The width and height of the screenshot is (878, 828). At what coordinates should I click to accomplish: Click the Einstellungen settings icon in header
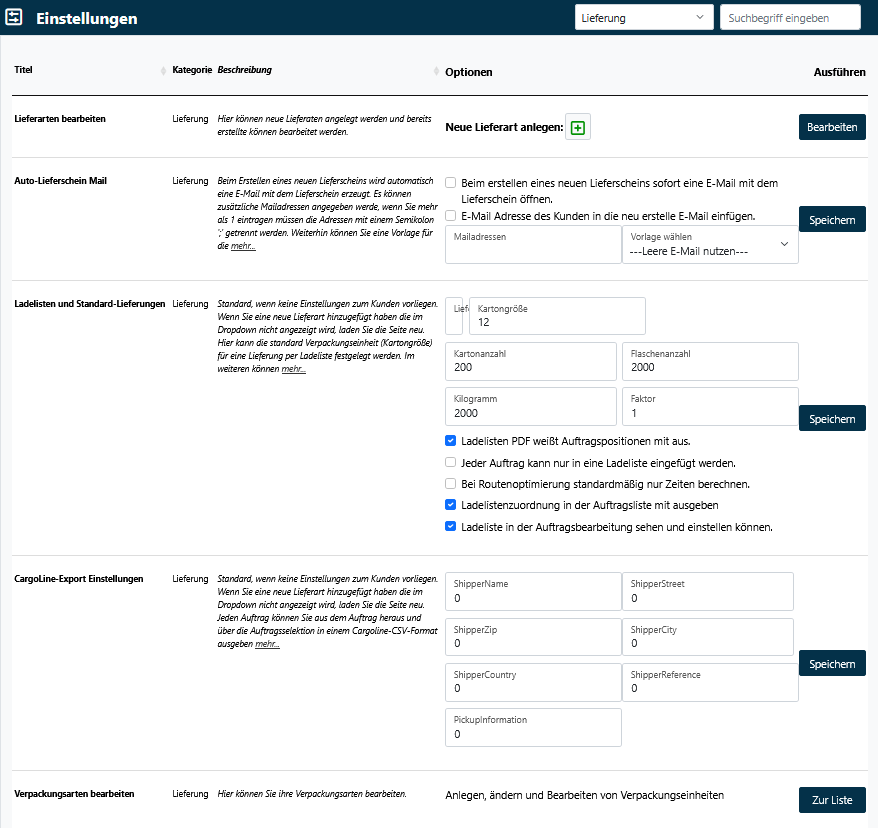(15, 18)
